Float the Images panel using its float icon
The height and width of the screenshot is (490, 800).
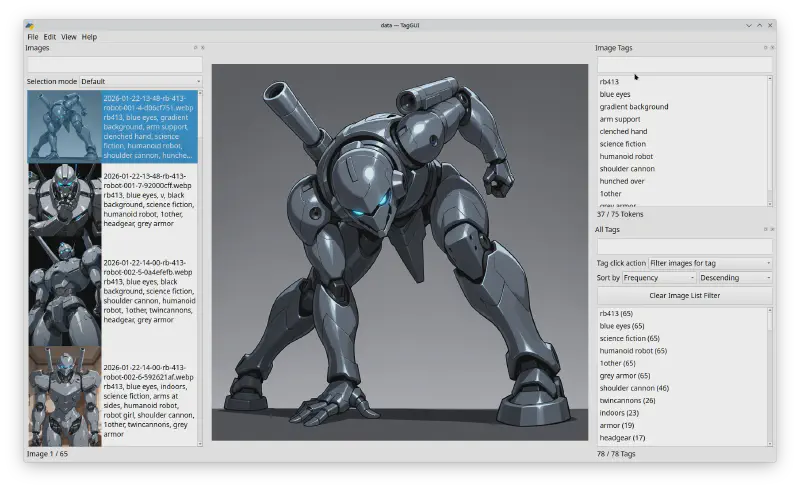195,48
